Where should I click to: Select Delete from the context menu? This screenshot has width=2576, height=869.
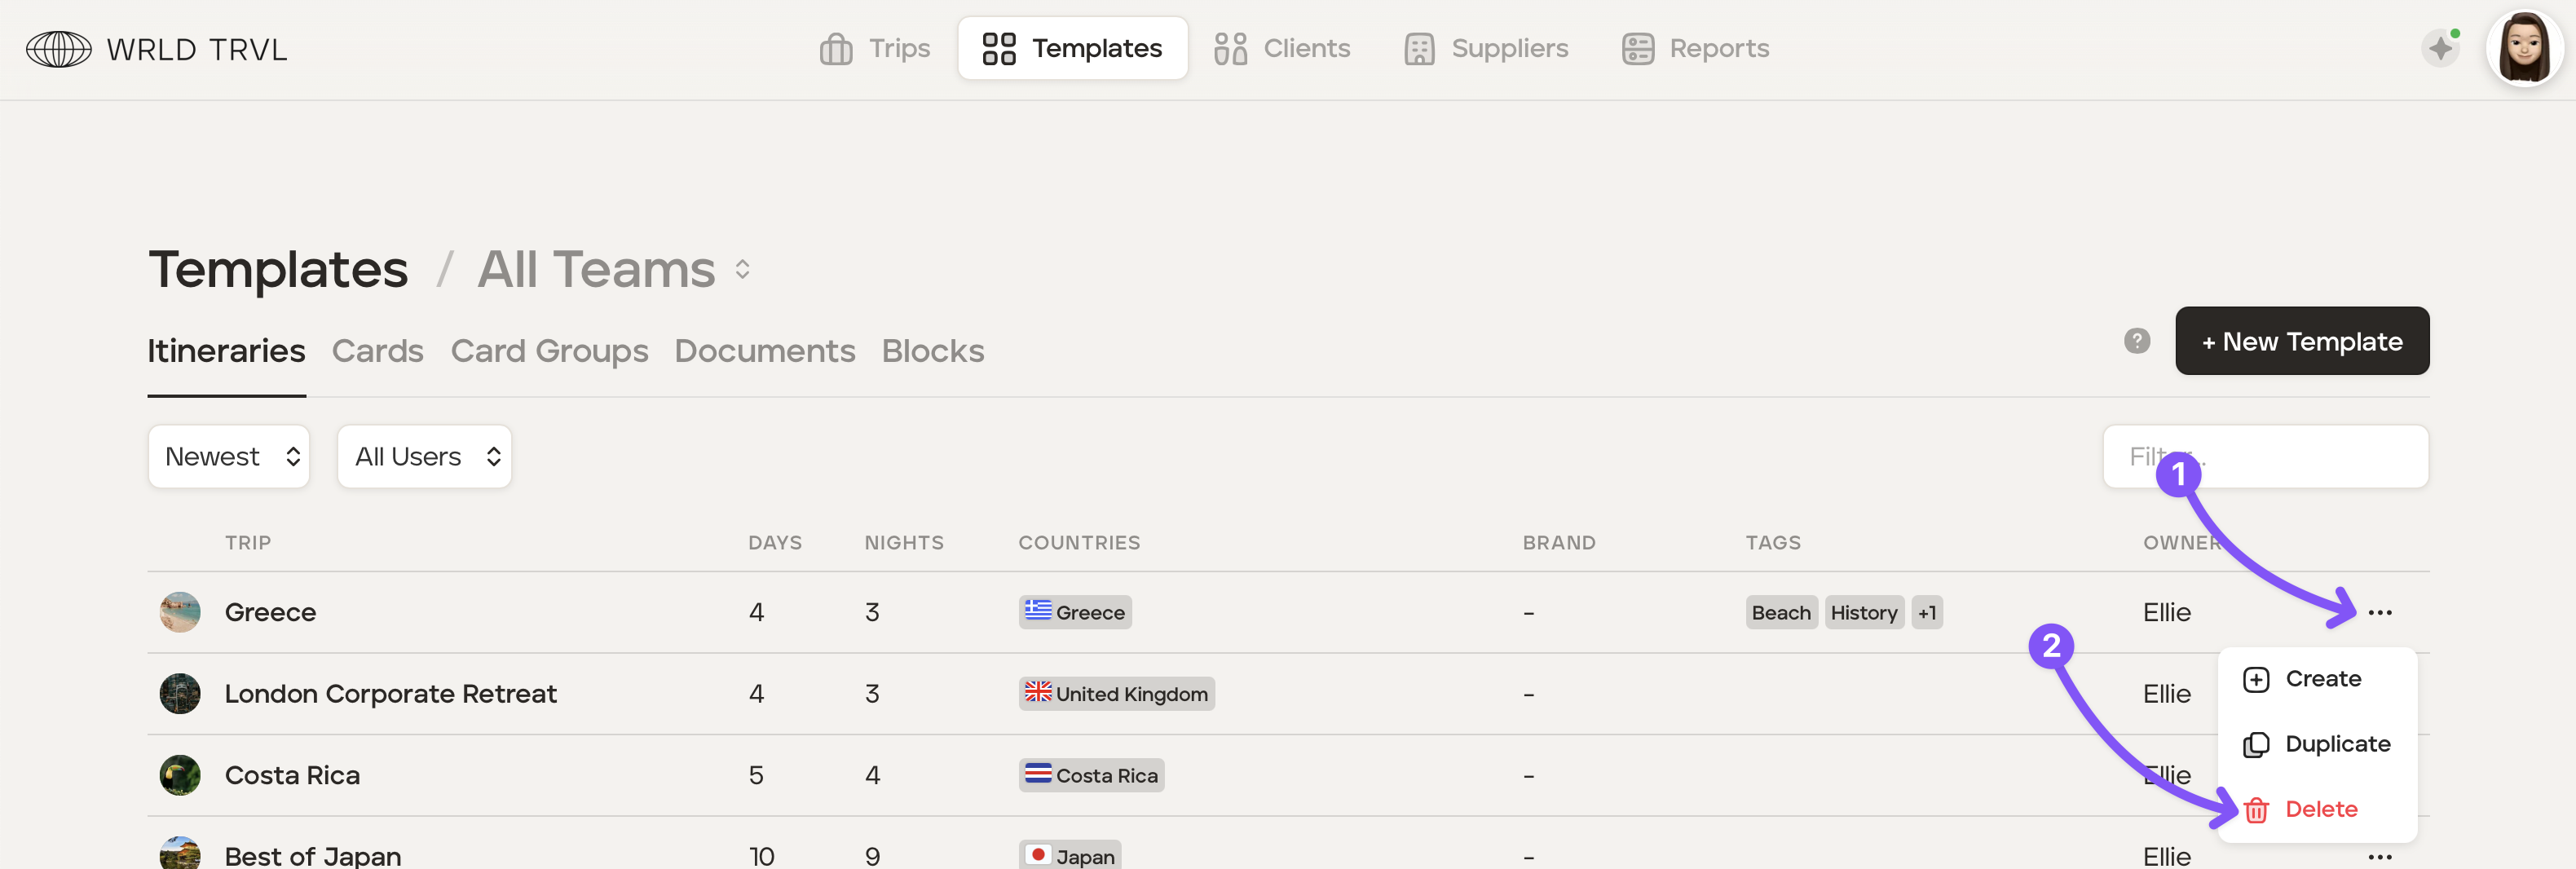coord(2318,809)
